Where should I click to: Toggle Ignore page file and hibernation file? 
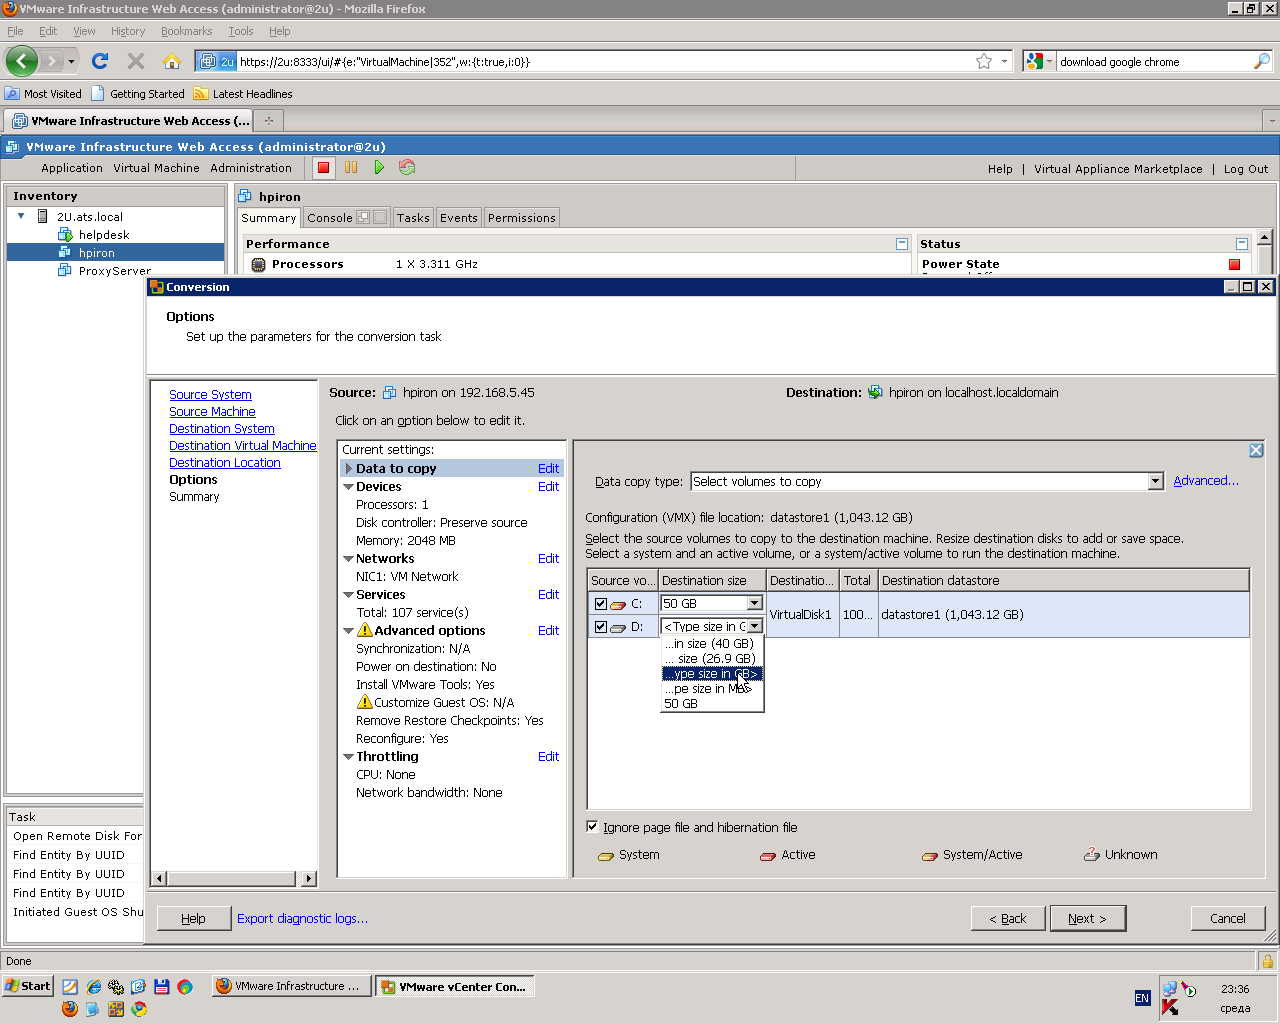(592, 827)
